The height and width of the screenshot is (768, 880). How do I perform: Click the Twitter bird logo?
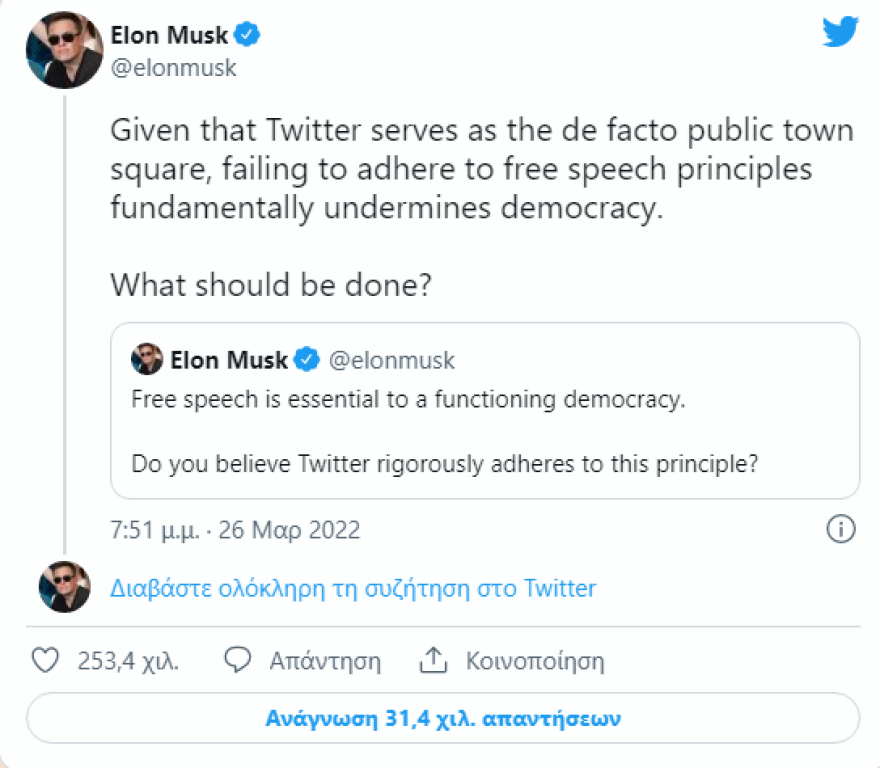(840, 31)
